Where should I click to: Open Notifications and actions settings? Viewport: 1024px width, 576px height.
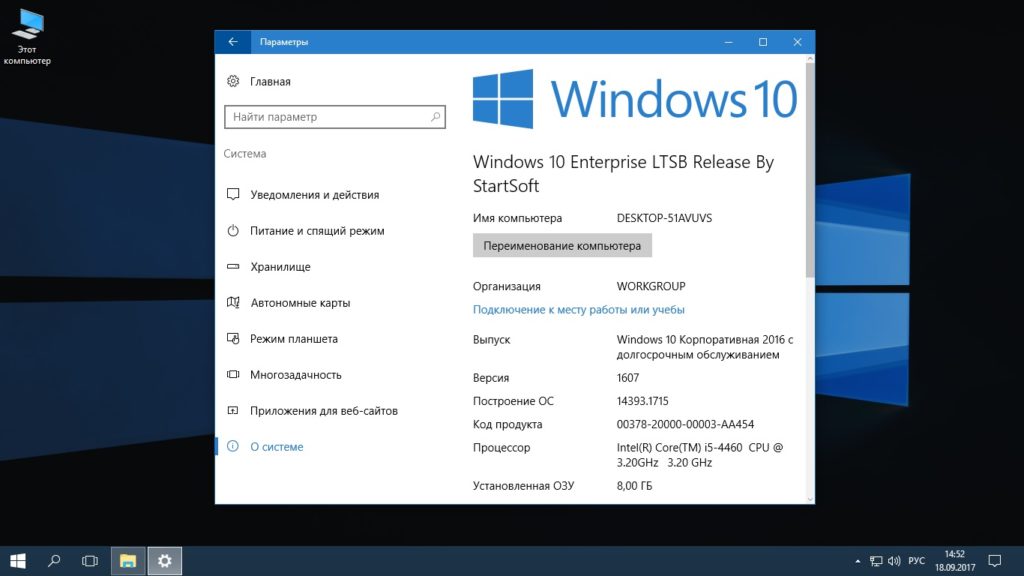(314, 195)
